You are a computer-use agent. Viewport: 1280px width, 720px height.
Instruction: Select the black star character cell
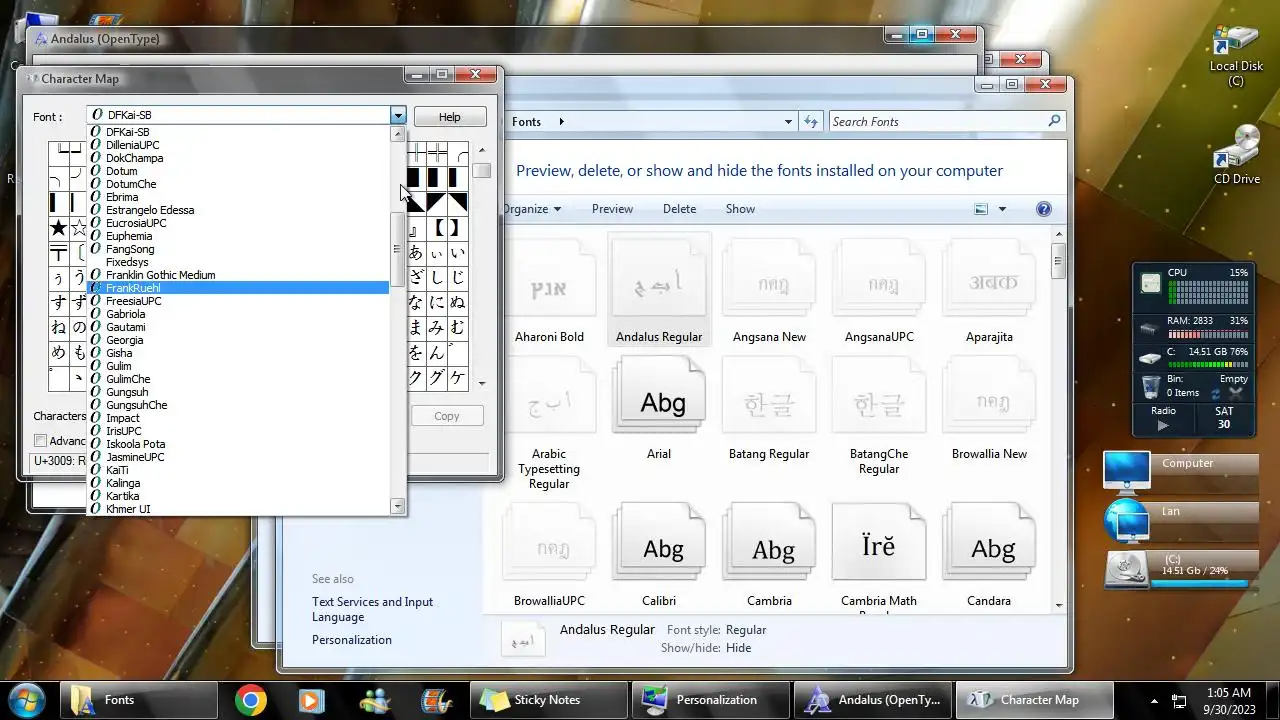[59, 229]
